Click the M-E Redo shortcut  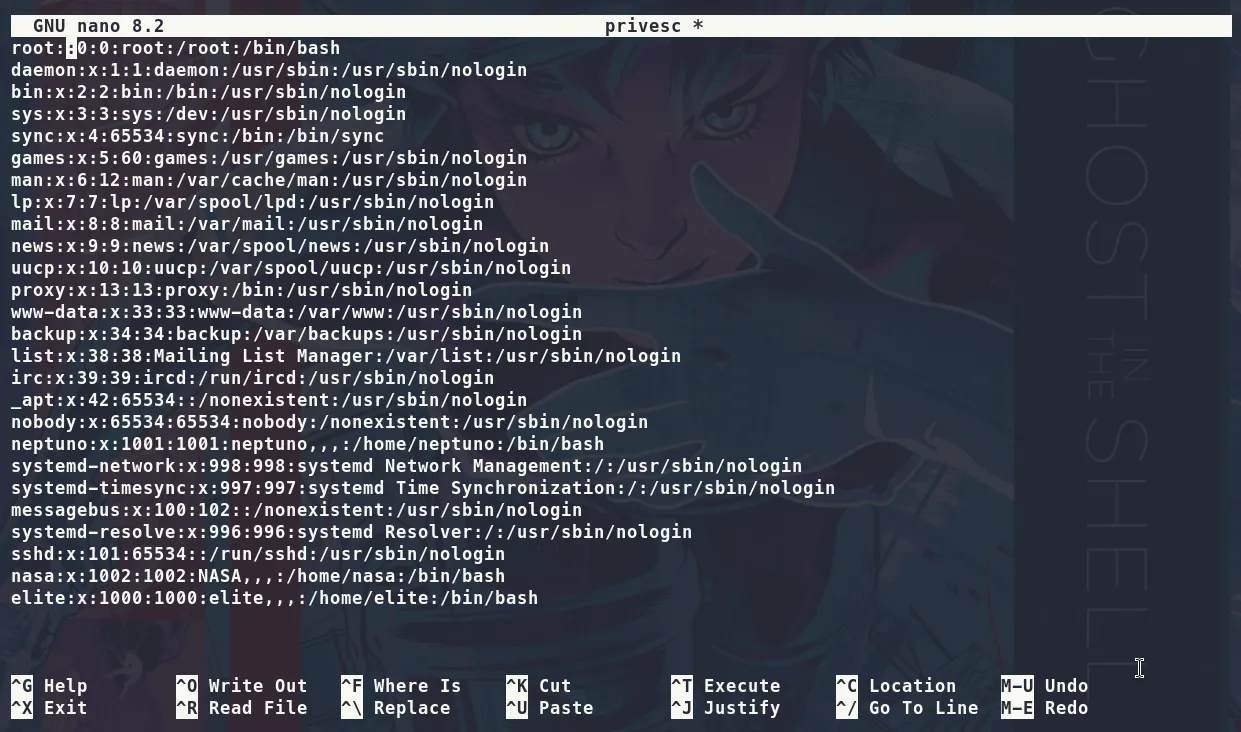coord(1044,708)
